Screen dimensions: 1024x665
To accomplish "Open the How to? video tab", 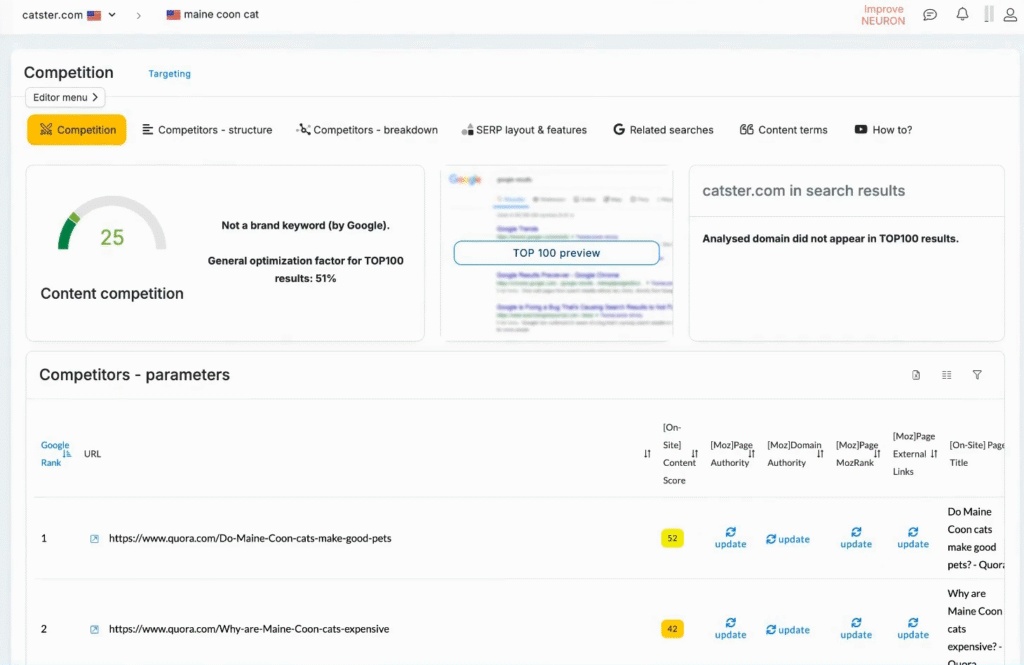I will point(883,130).
